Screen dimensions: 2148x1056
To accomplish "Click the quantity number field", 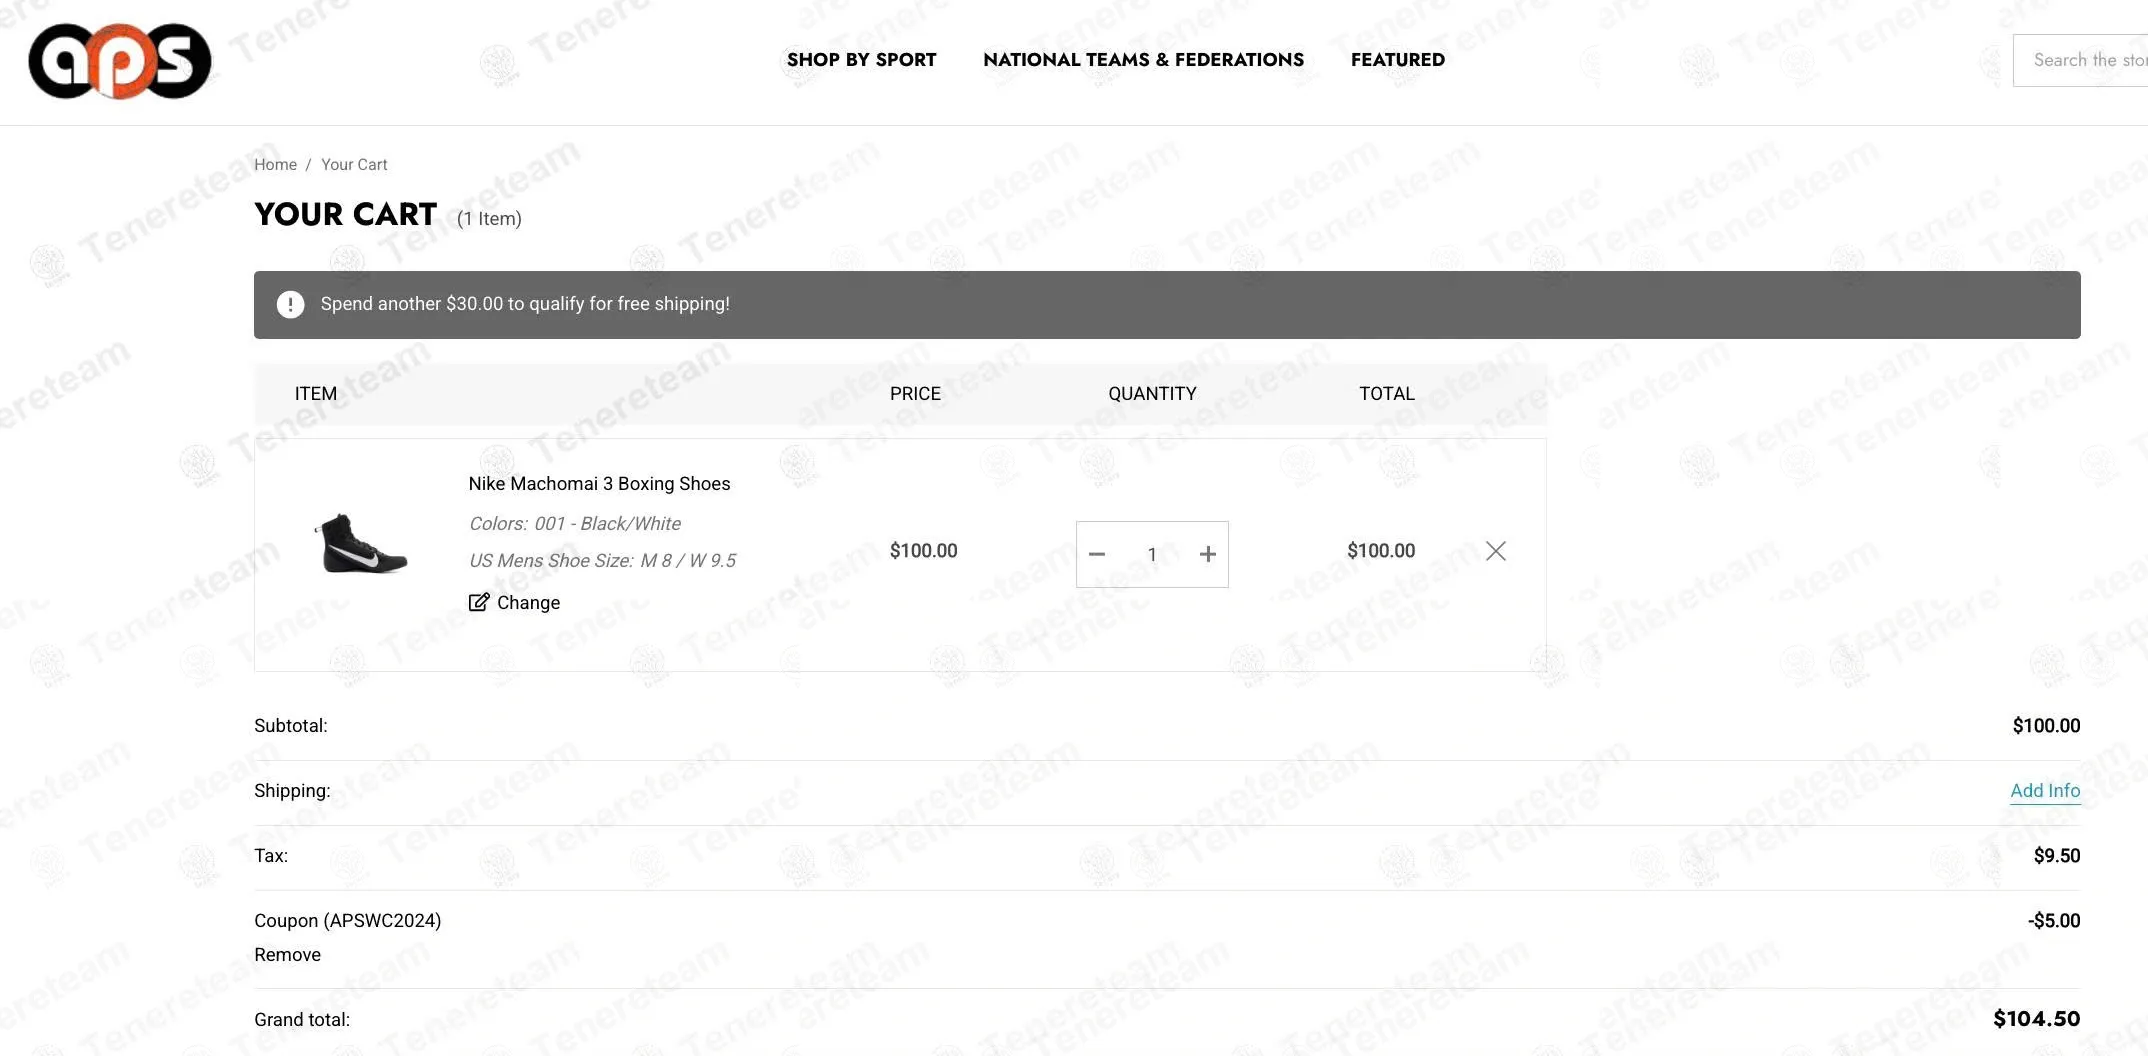I will tap(1152, 554).
